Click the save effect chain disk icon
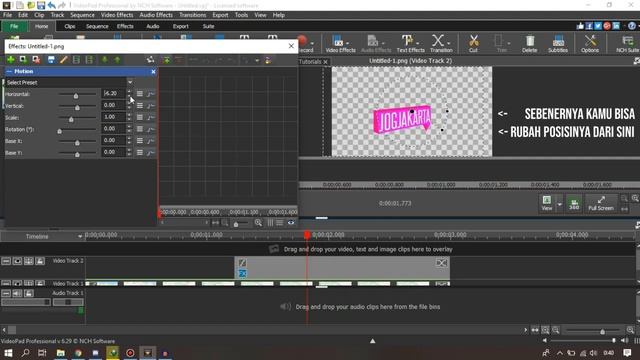 [51, 60]
